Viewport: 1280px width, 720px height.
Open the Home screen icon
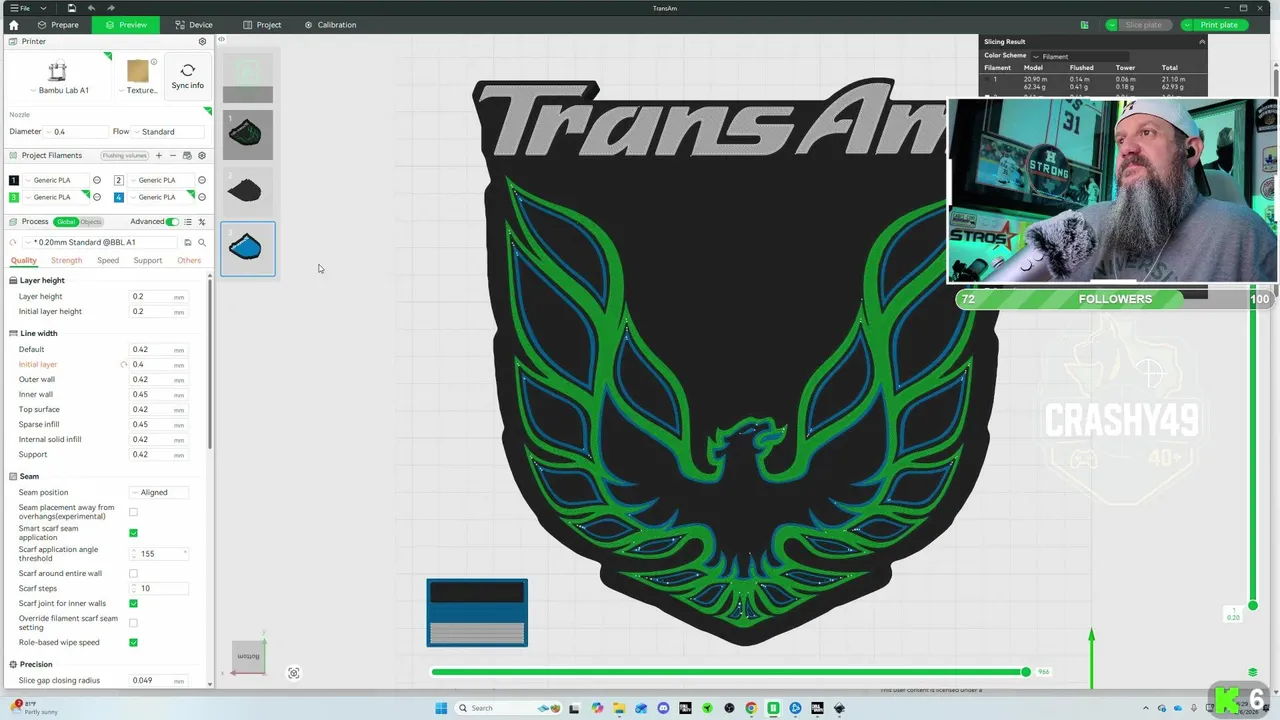point(14,25)
